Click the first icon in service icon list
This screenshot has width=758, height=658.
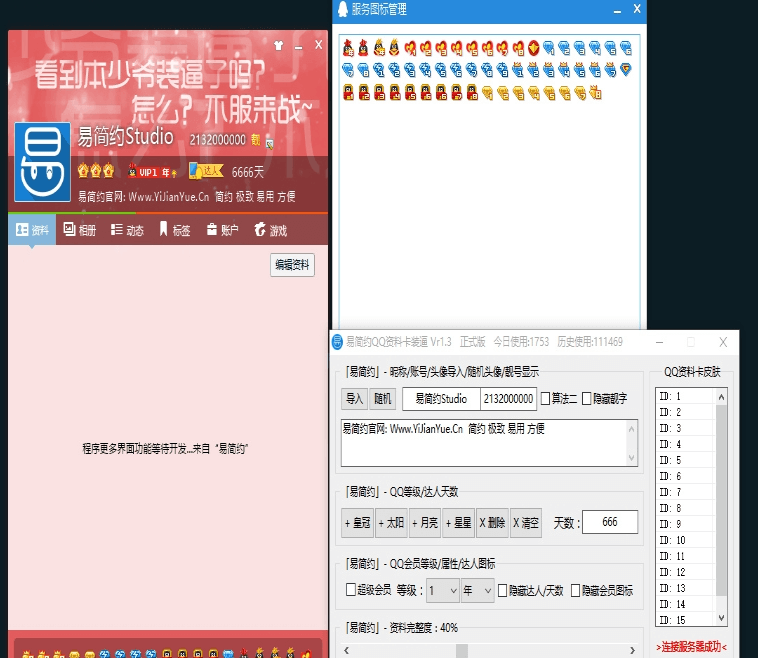click(x=347, y=48)
